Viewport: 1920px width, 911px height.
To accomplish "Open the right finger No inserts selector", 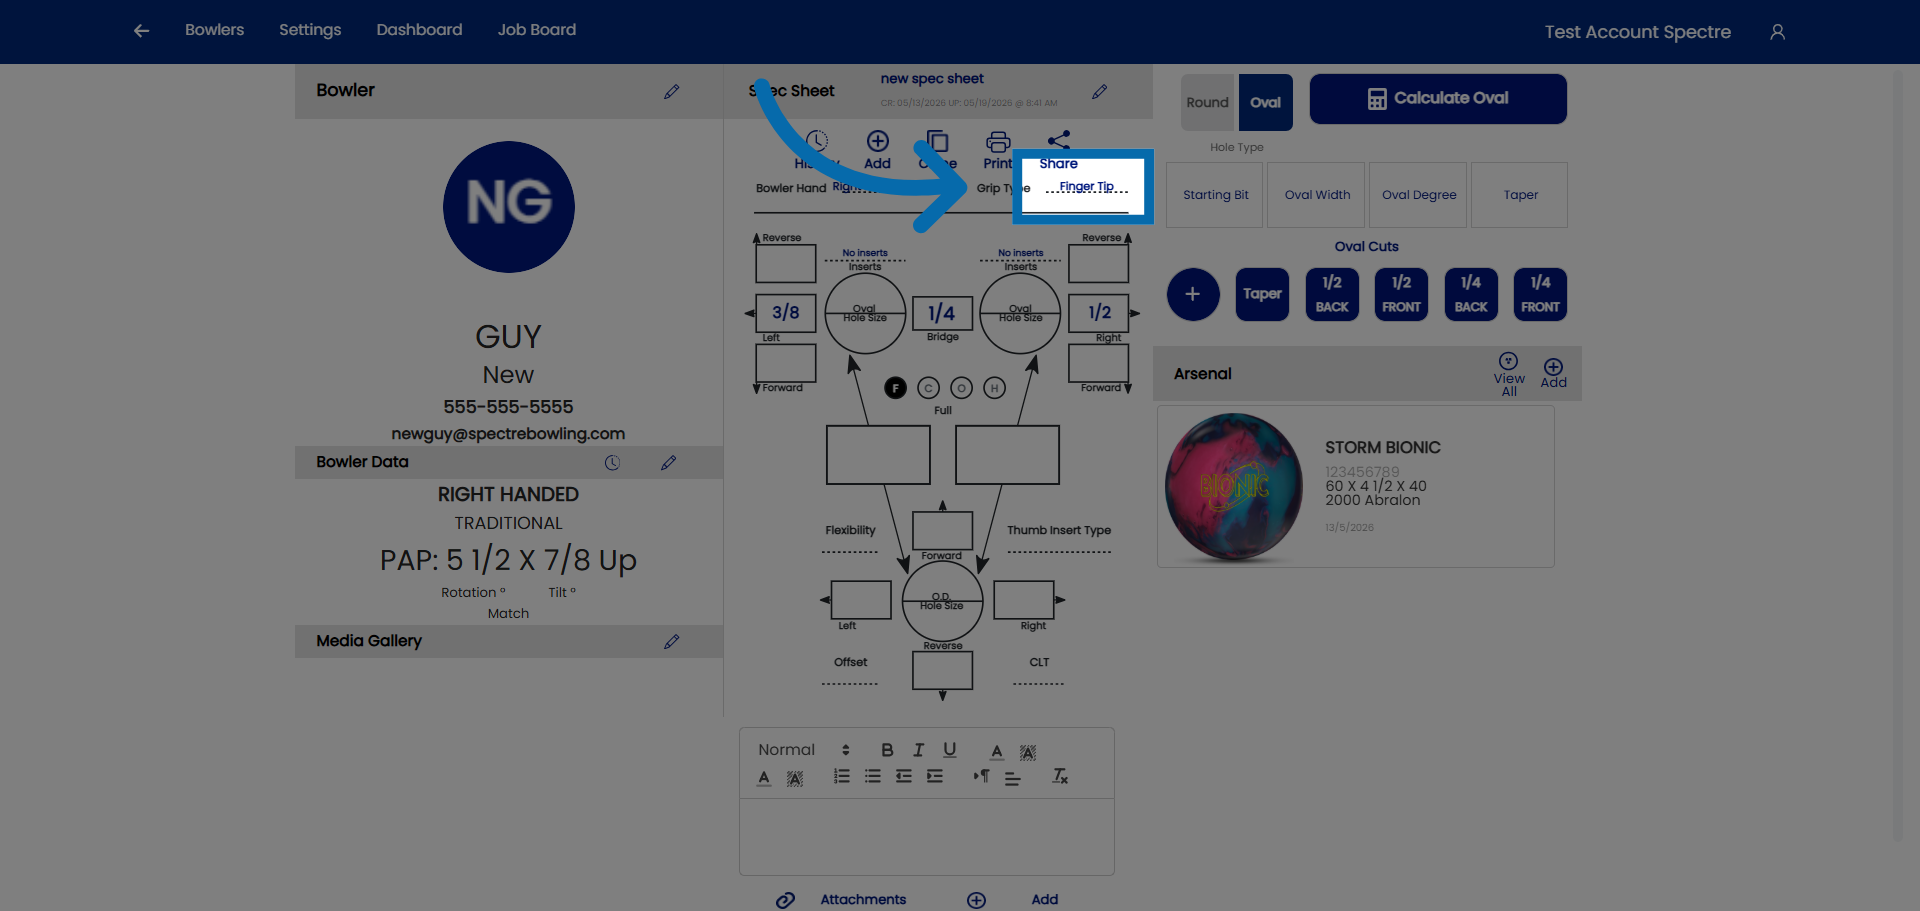I will tap(1020, 254).
